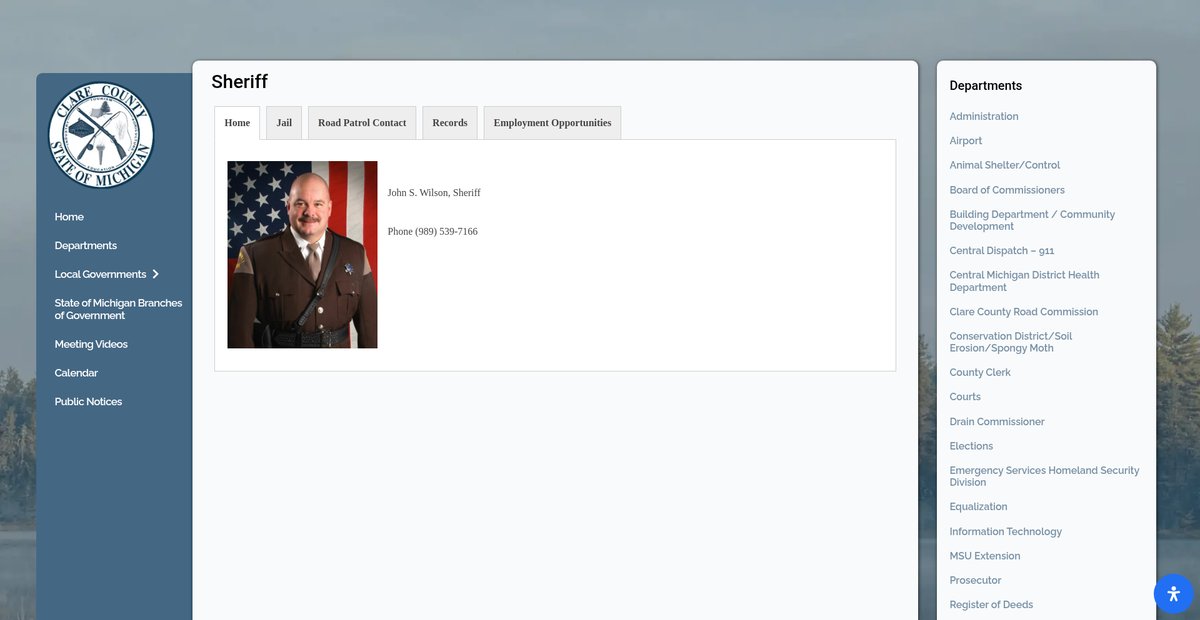Open the Airport department link

pyautogui.click(x=966, y=141)
